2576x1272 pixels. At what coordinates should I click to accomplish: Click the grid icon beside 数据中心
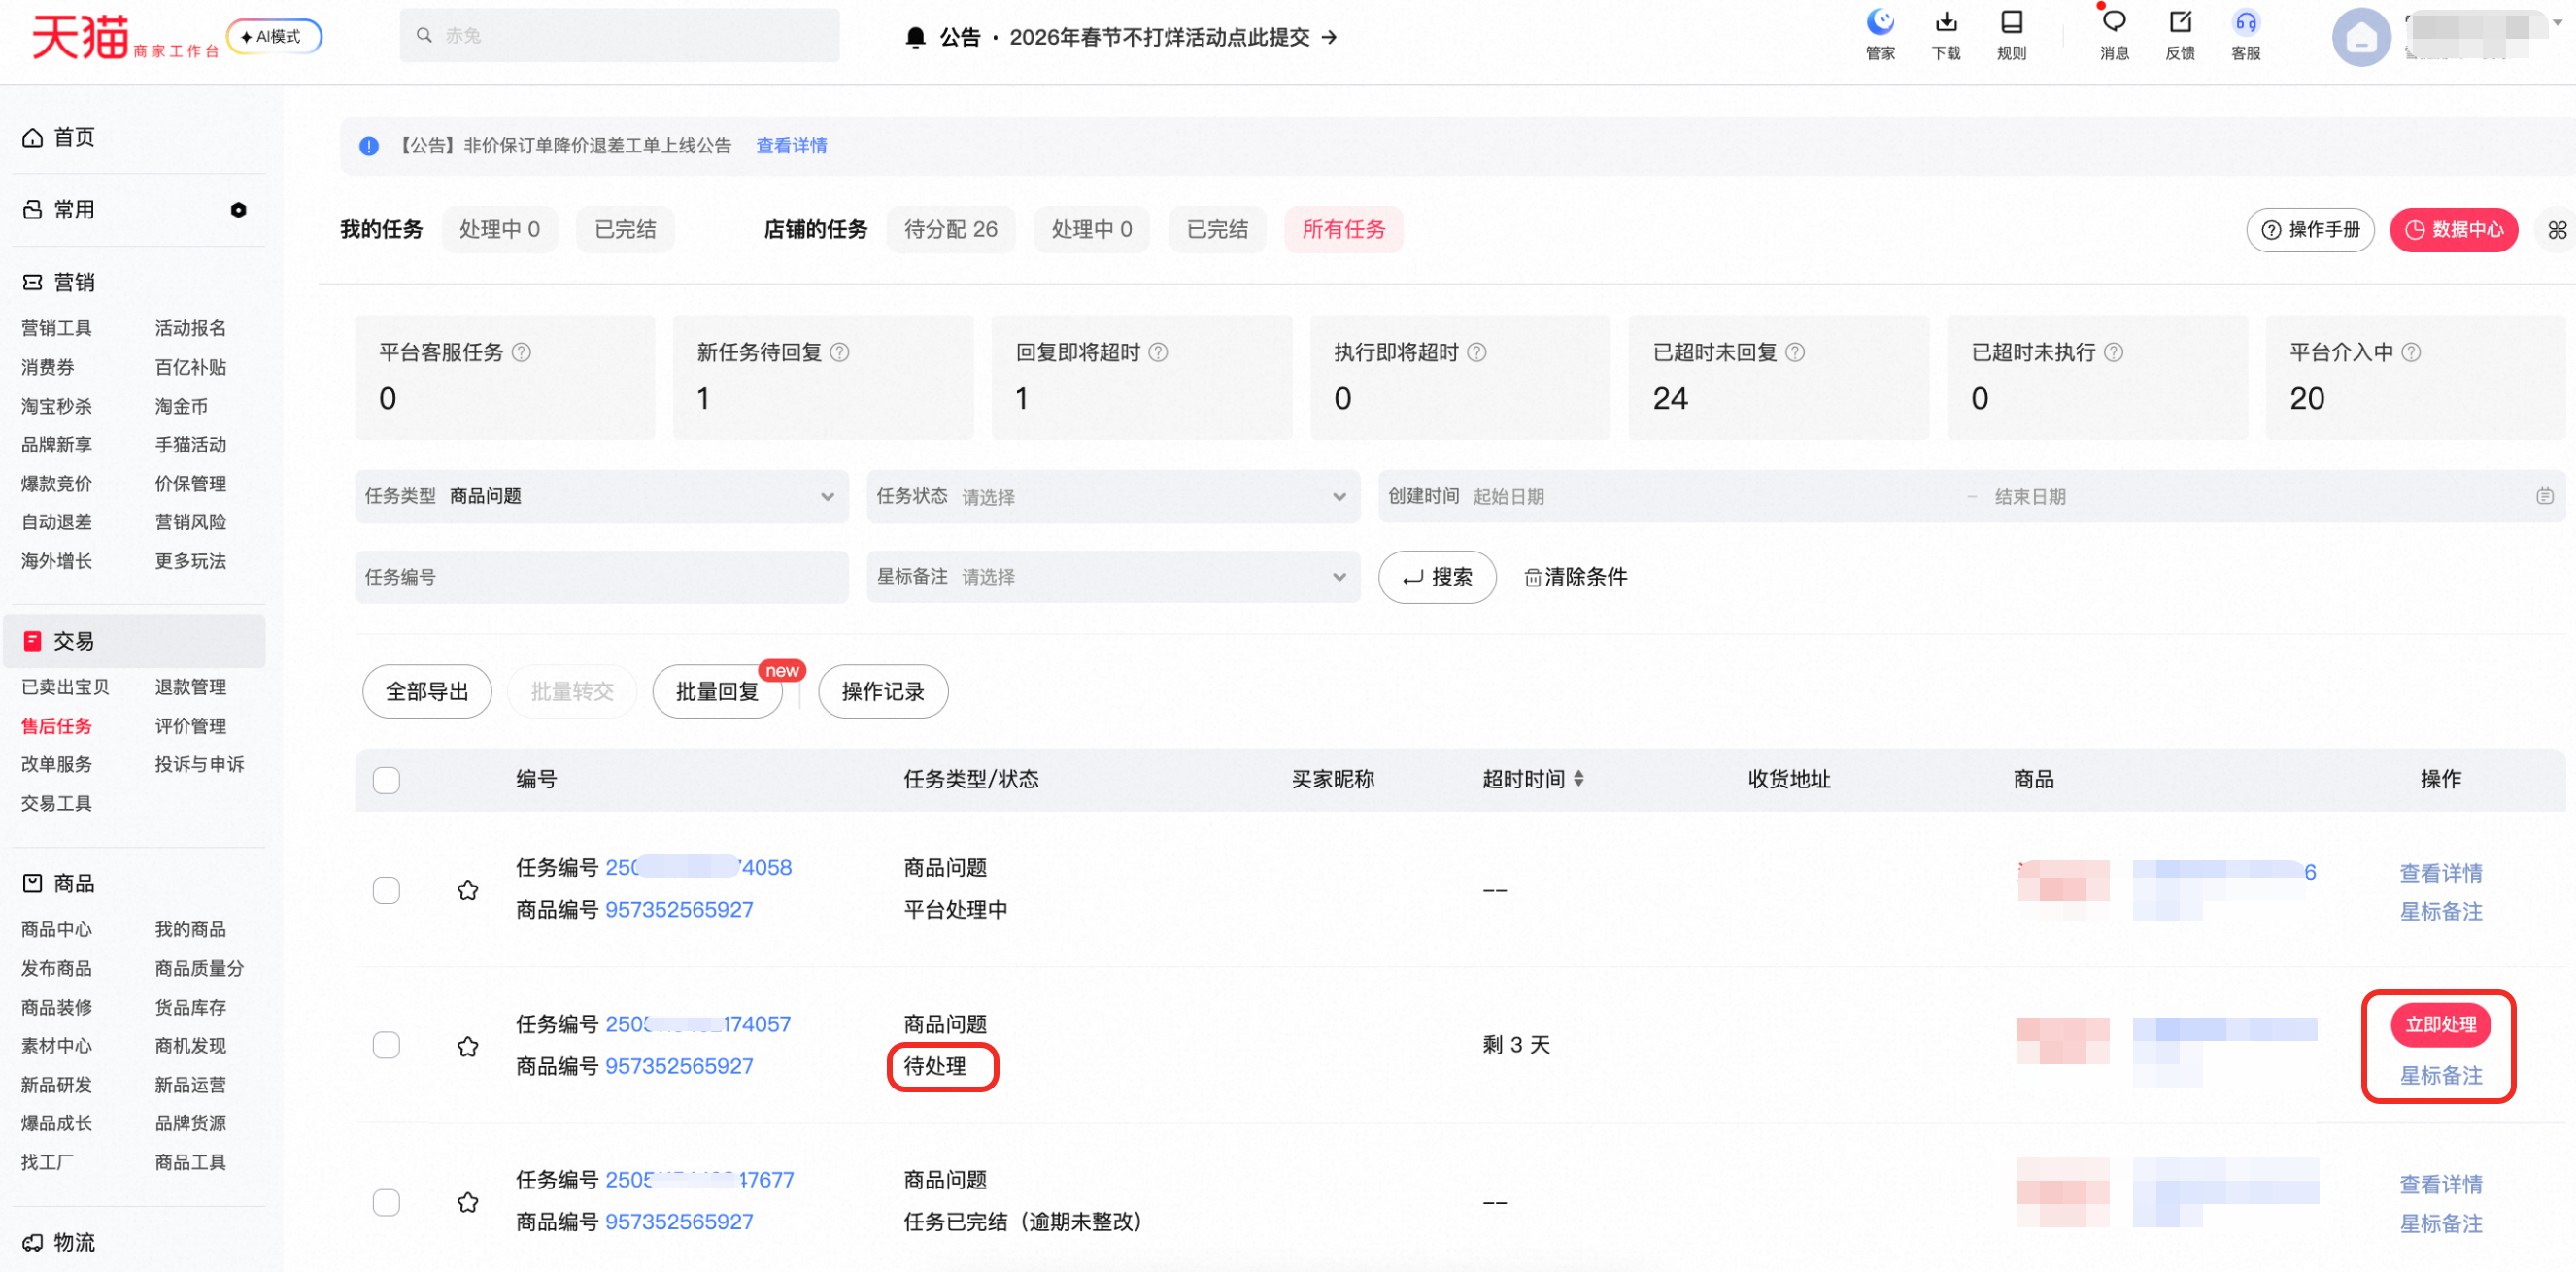(2557, 230)
